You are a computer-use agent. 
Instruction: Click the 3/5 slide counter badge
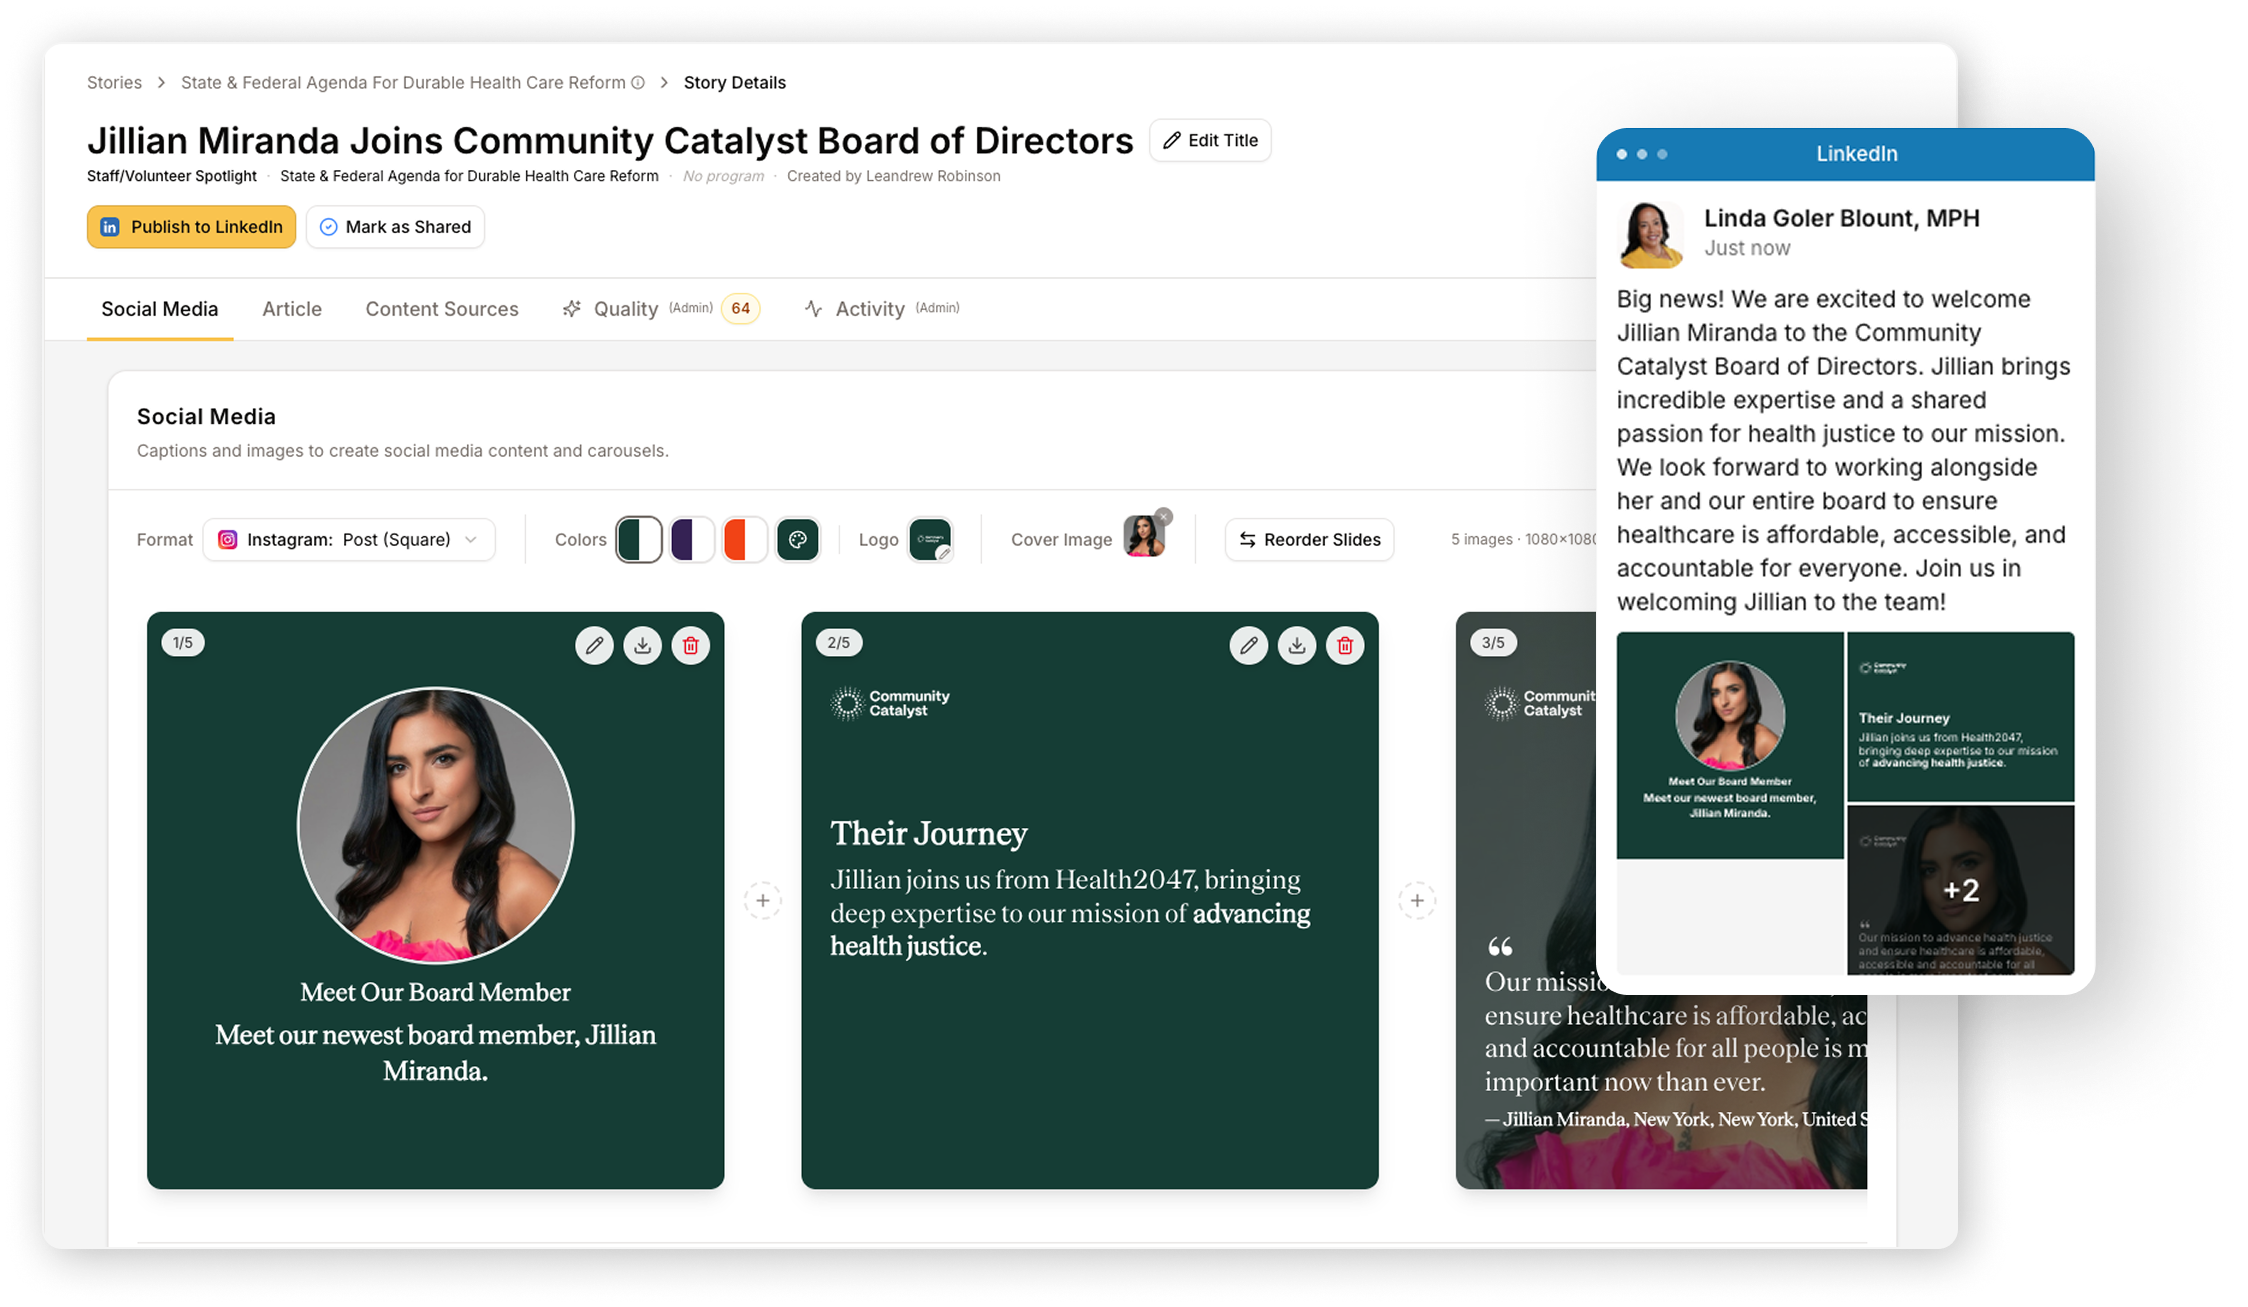(x=1493, y=643)
